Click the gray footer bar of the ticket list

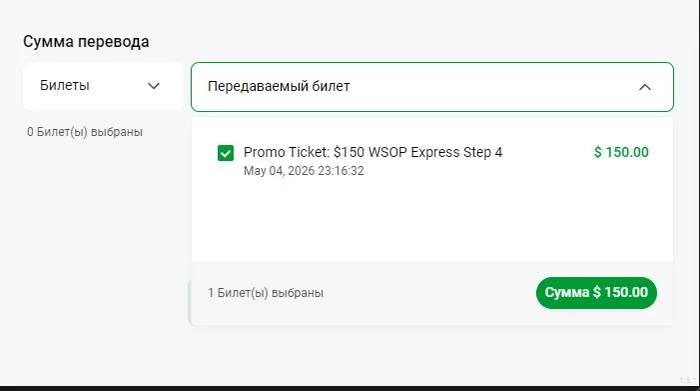pyautogui.click(x=432, y=293)
